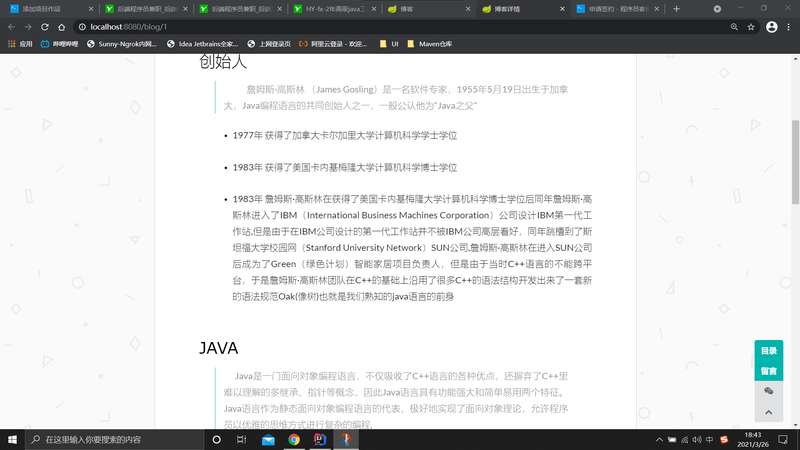Toggle the 中 input language indicator
800x450 pixels.
click(x=710, y=439)
